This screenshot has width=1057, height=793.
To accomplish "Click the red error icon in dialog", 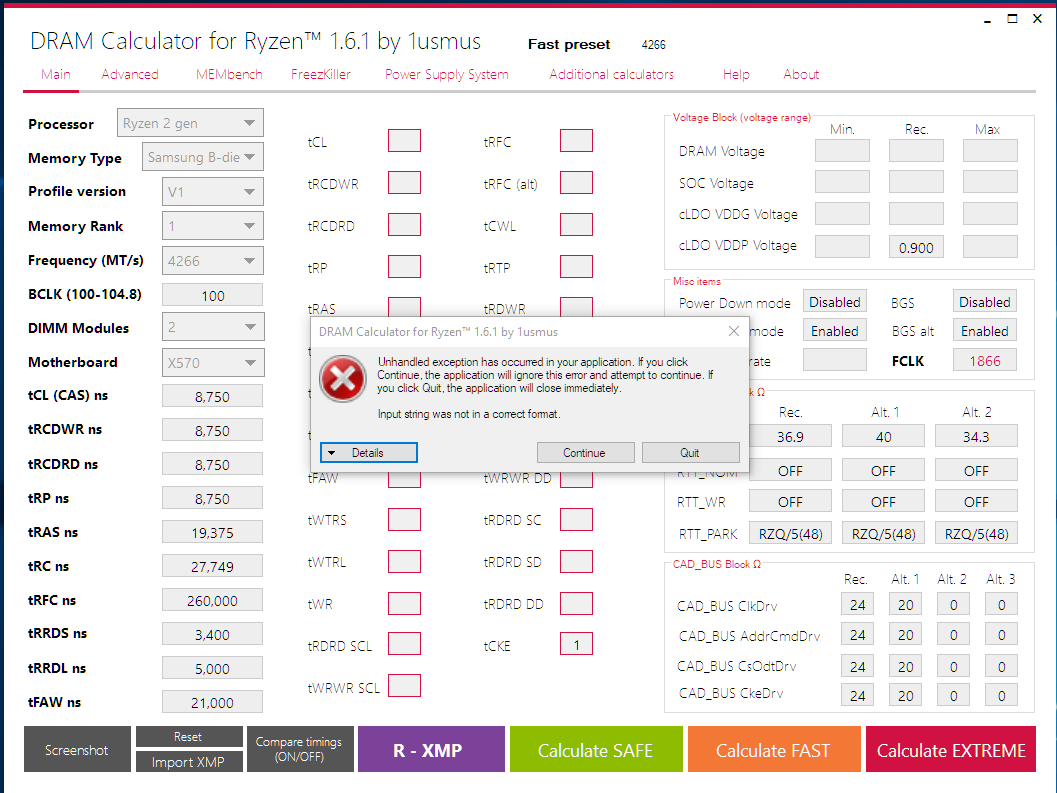I will [x=342, y=379].
